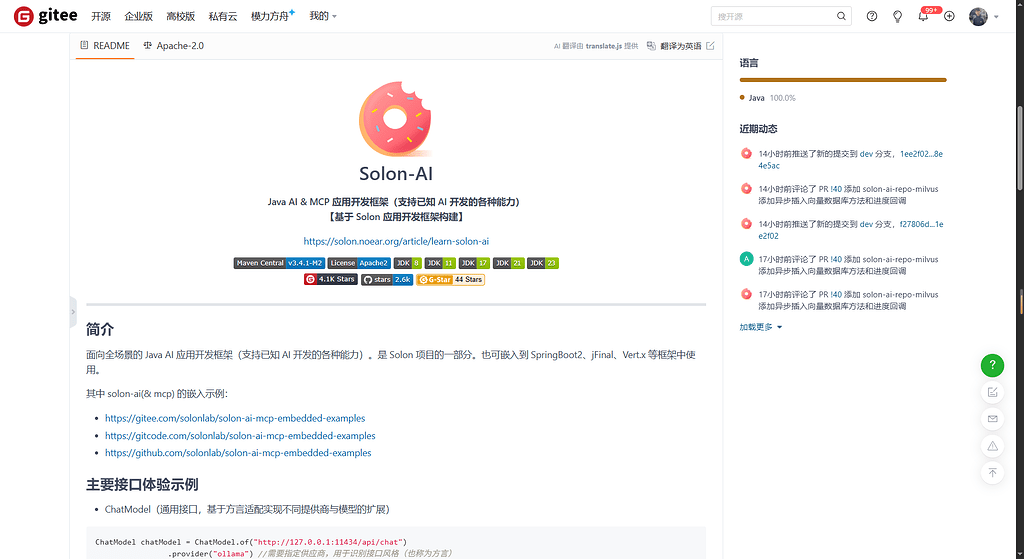Click the translate.js link
Image resolution: width=1024 pixels, height=559 pixels.
(x=603, y=46)
